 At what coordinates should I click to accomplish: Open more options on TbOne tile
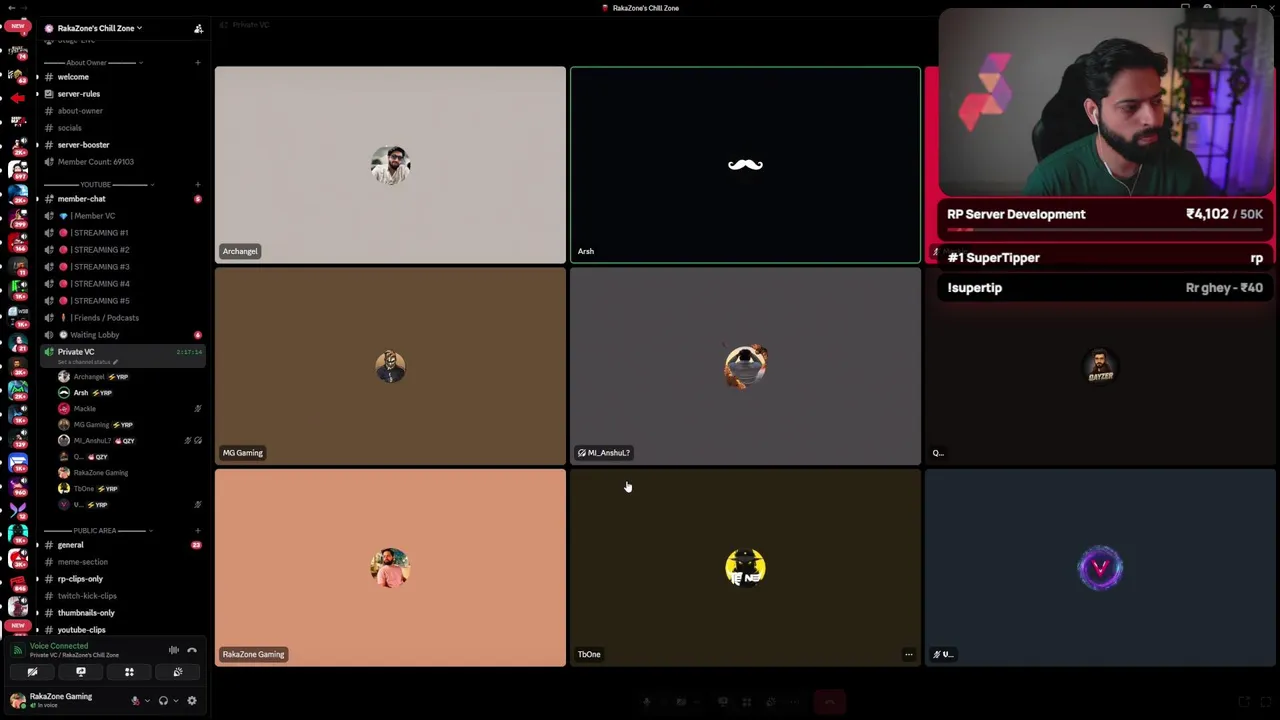pos(908,655)
